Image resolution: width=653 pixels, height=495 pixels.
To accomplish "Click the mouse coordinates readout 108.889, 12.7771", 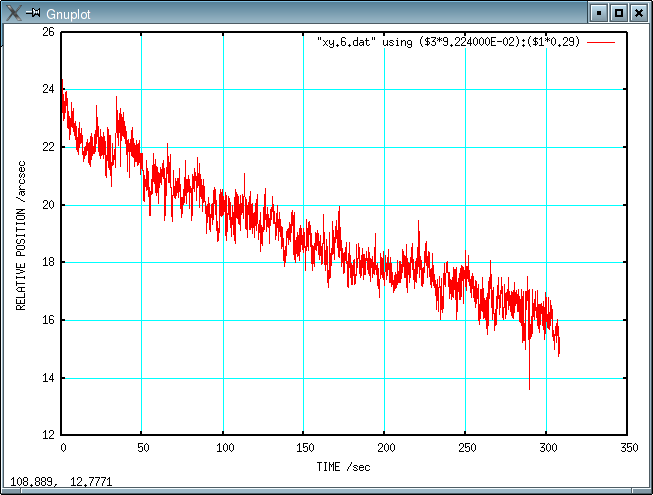I will tap(61, 482).
